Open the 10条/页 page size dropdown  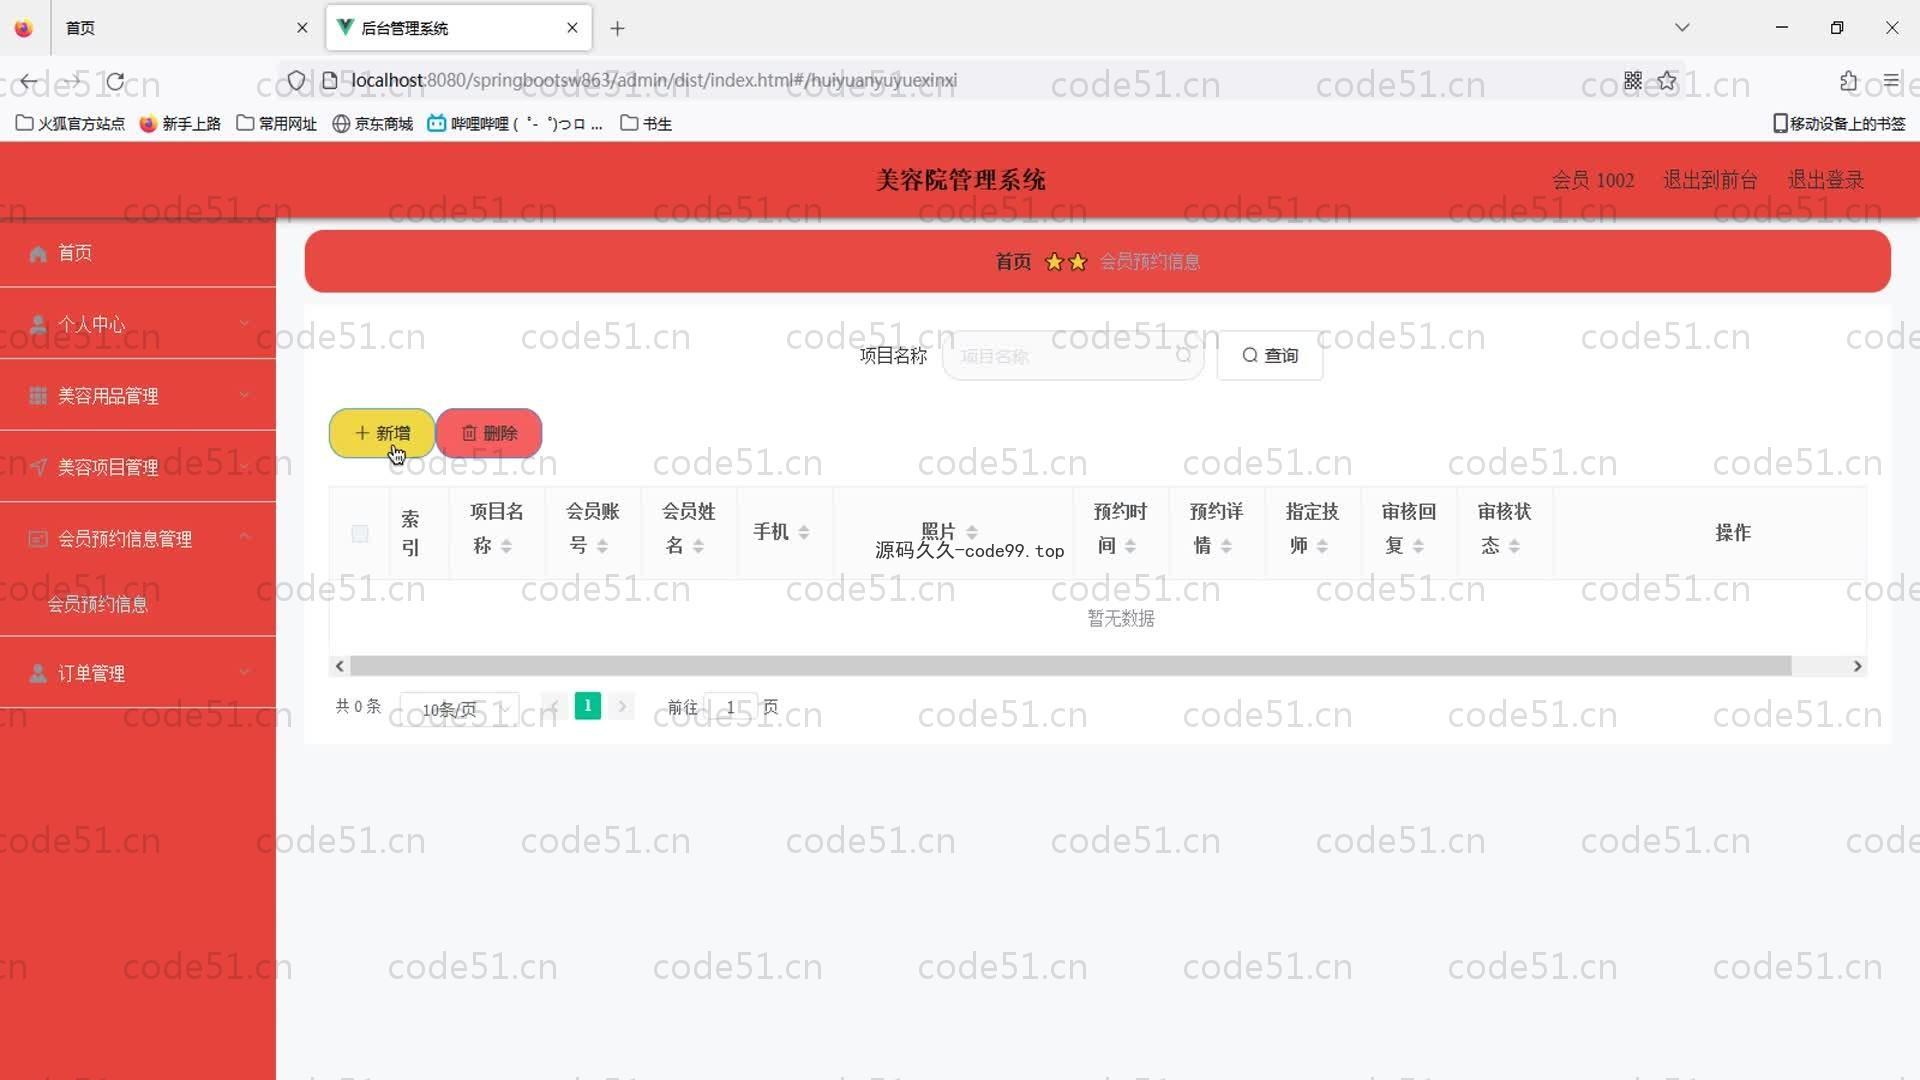pyautogui.click(x=459, y=709)
